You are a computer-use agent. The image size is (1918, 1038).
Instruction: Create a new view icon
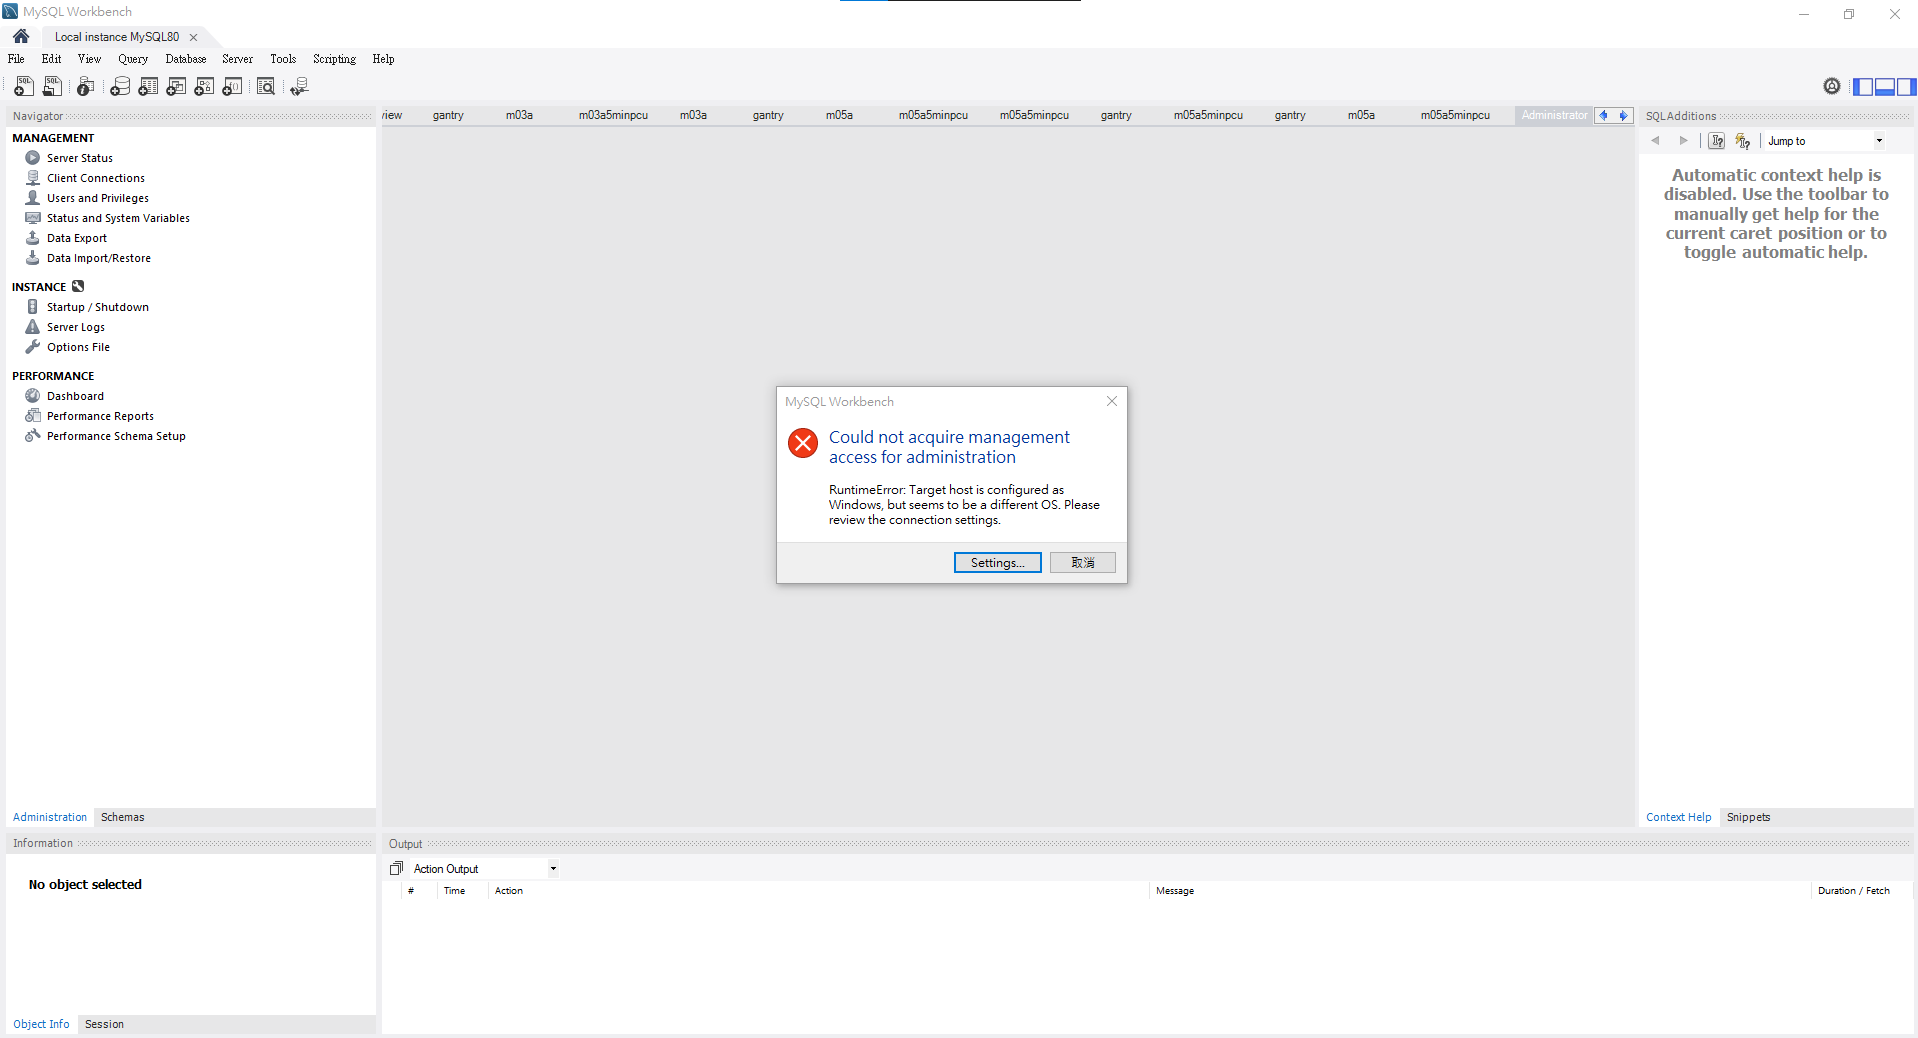click(x=176, y=87)
